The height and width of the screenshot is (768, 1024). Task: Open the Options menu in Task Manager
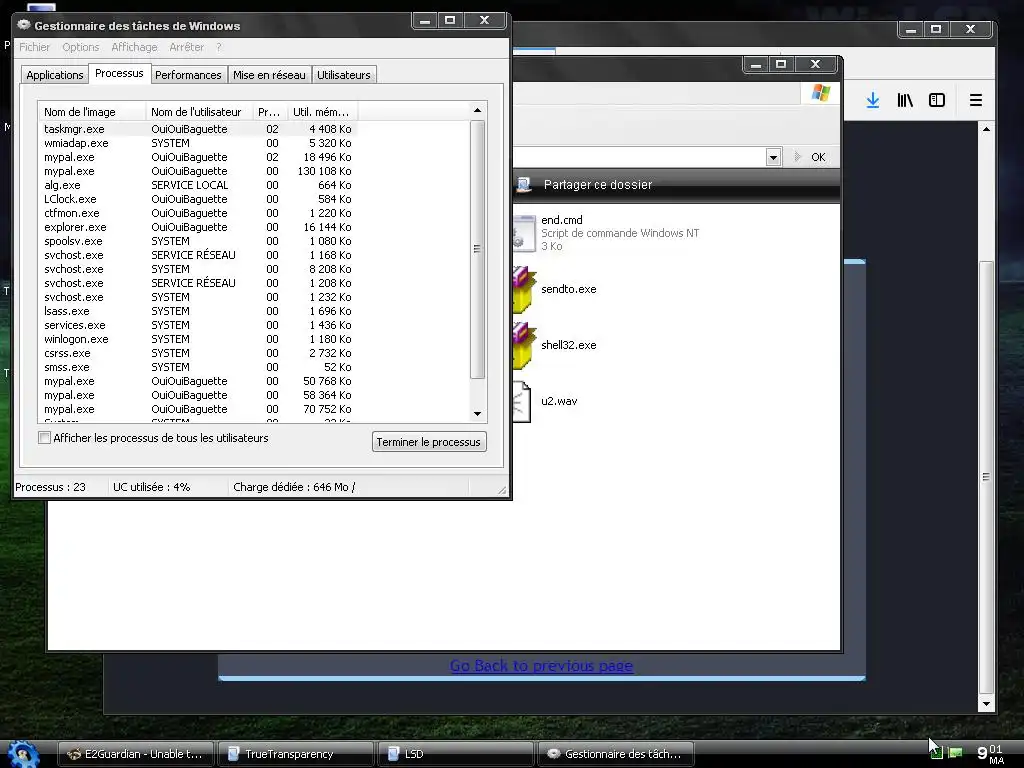[81, 47]
